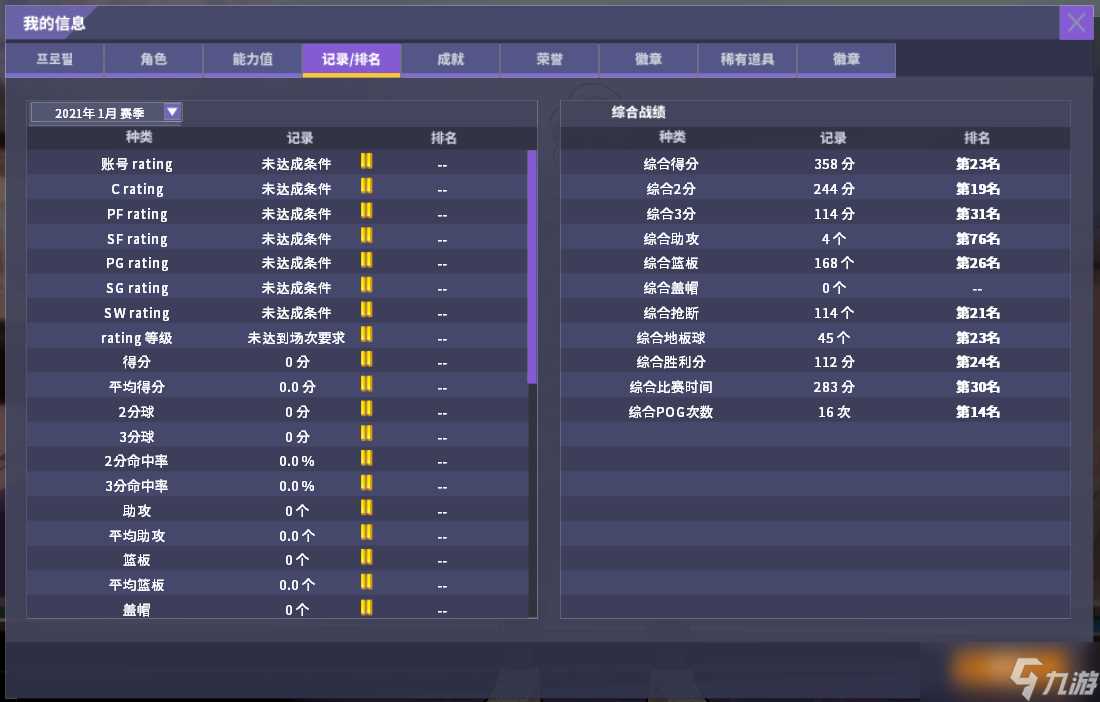
Task: Select the 综合得分 row in 综合战绩
Action: tap(814, 164)
